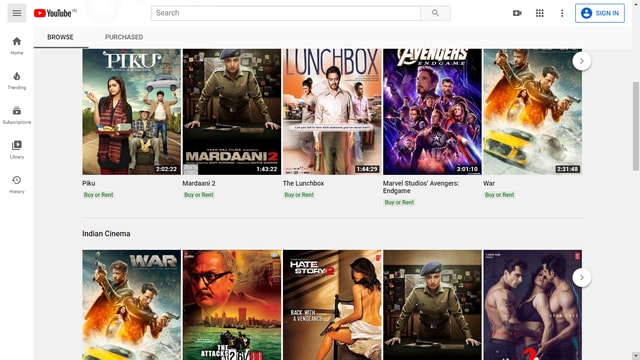Click Buy or Rent under War
The image size is (640, 360).
coord(500,195)
